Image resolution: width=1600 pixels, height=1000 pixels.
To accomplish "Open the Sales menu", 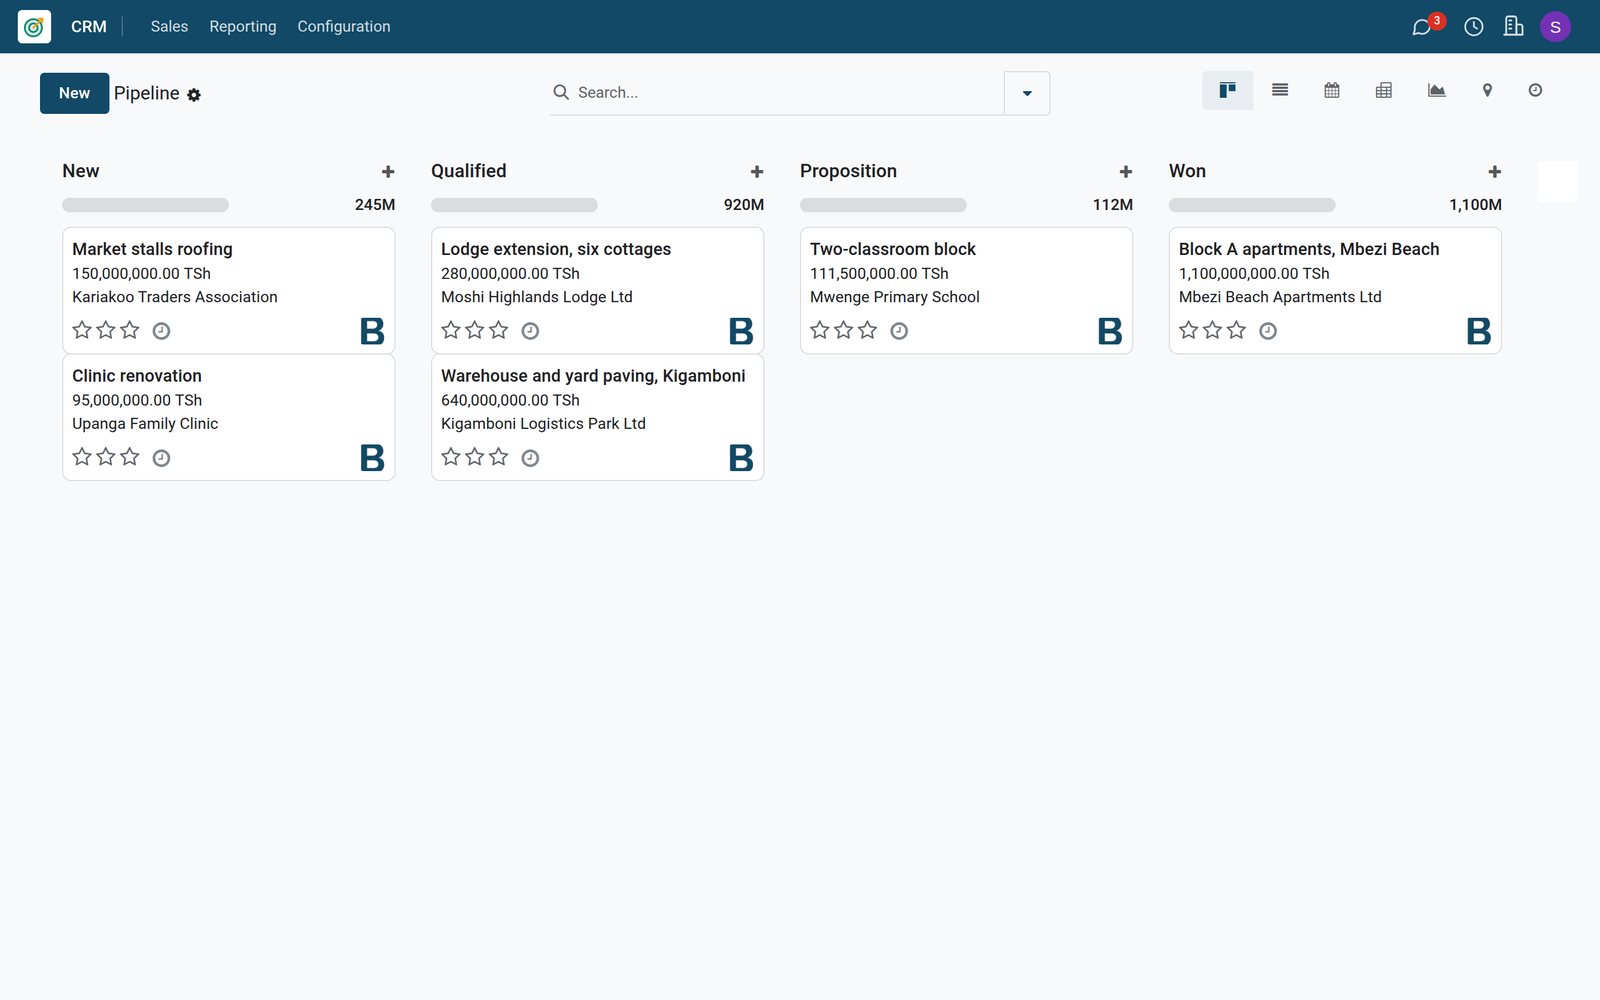I will pos(169,27).
